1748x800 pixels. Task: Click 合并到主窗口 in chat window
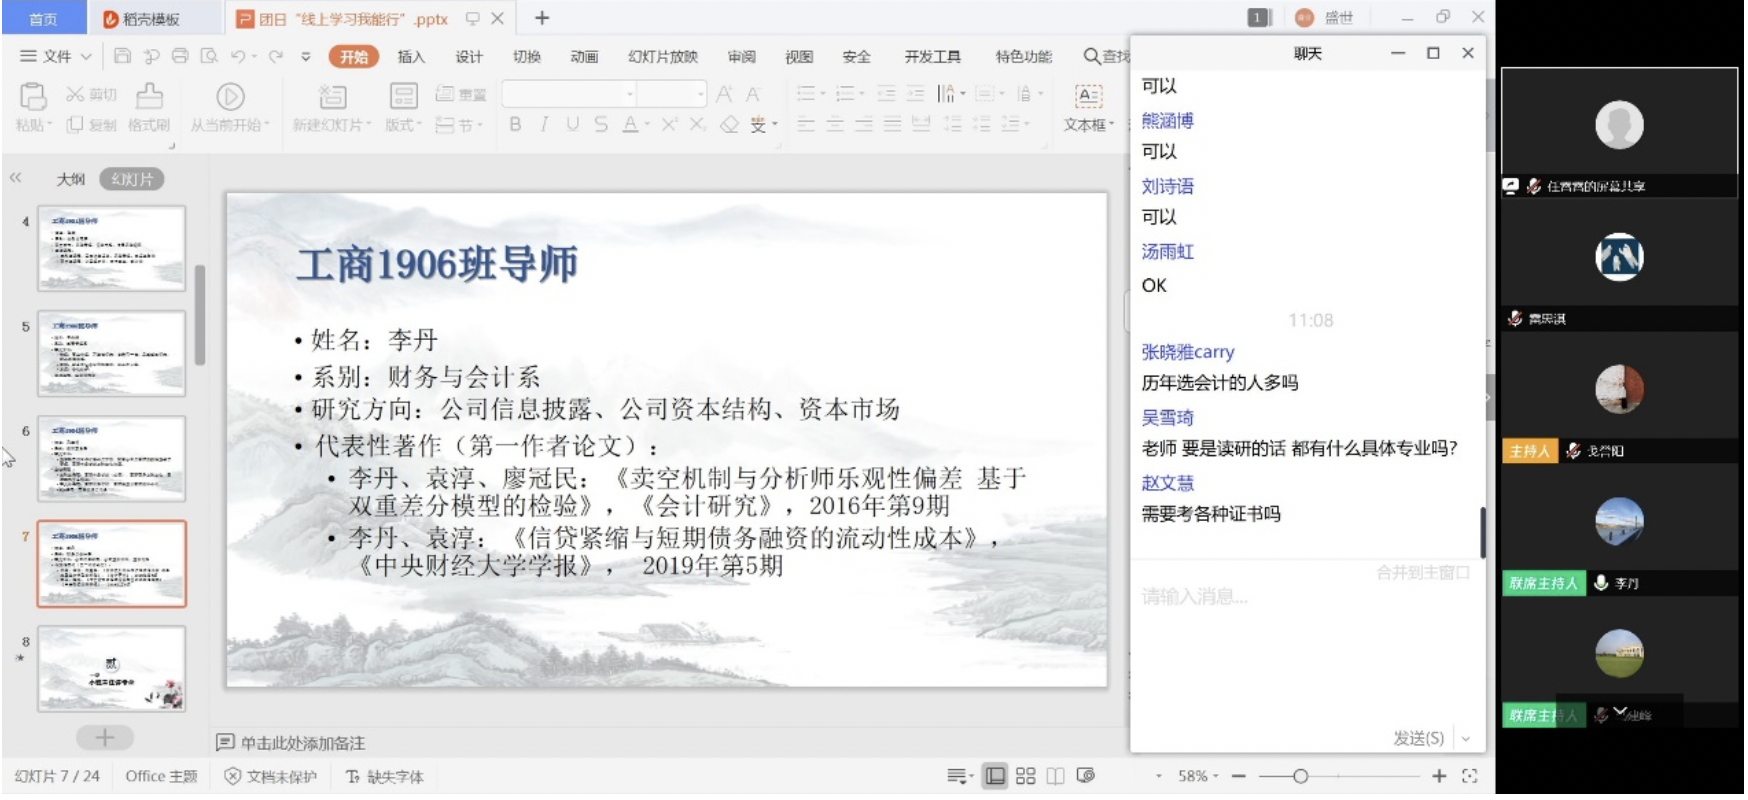tap(1423, 572)
